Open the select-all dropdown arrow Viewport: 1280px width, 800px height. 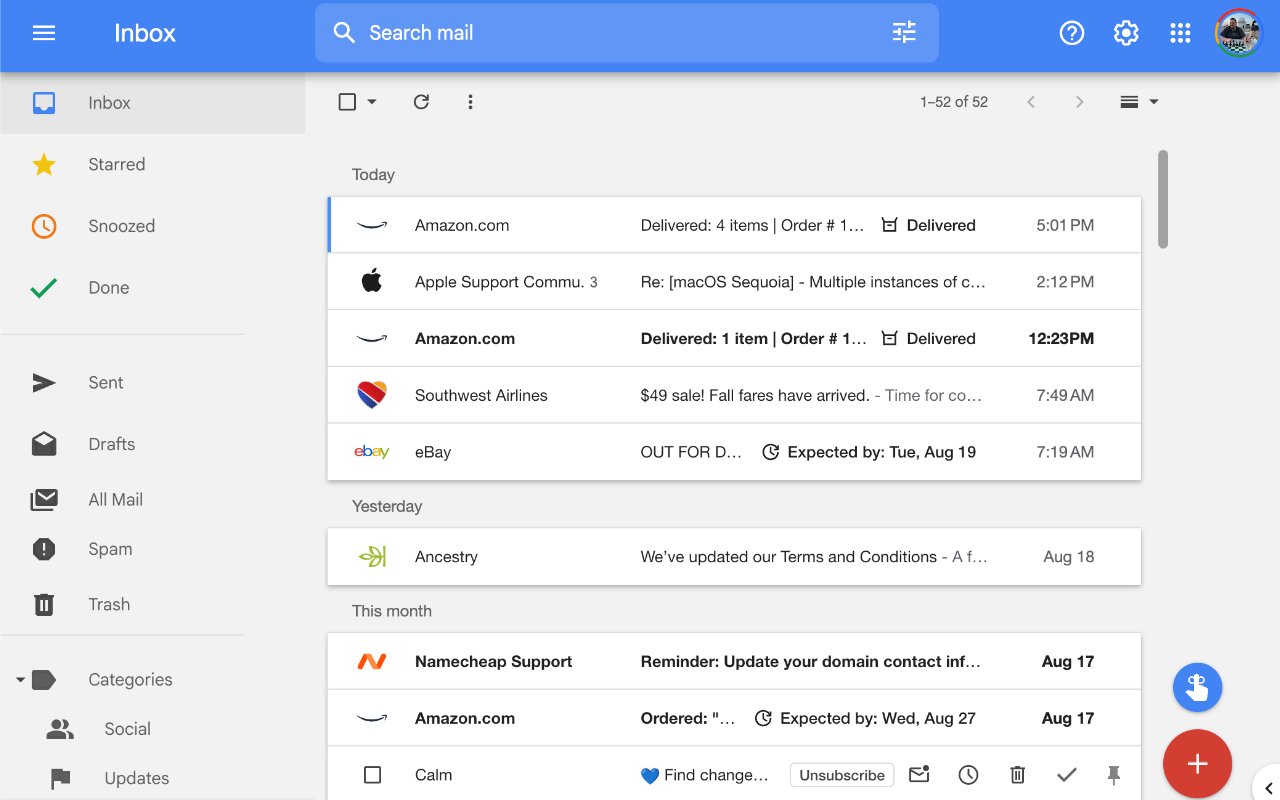click(372, 102)
